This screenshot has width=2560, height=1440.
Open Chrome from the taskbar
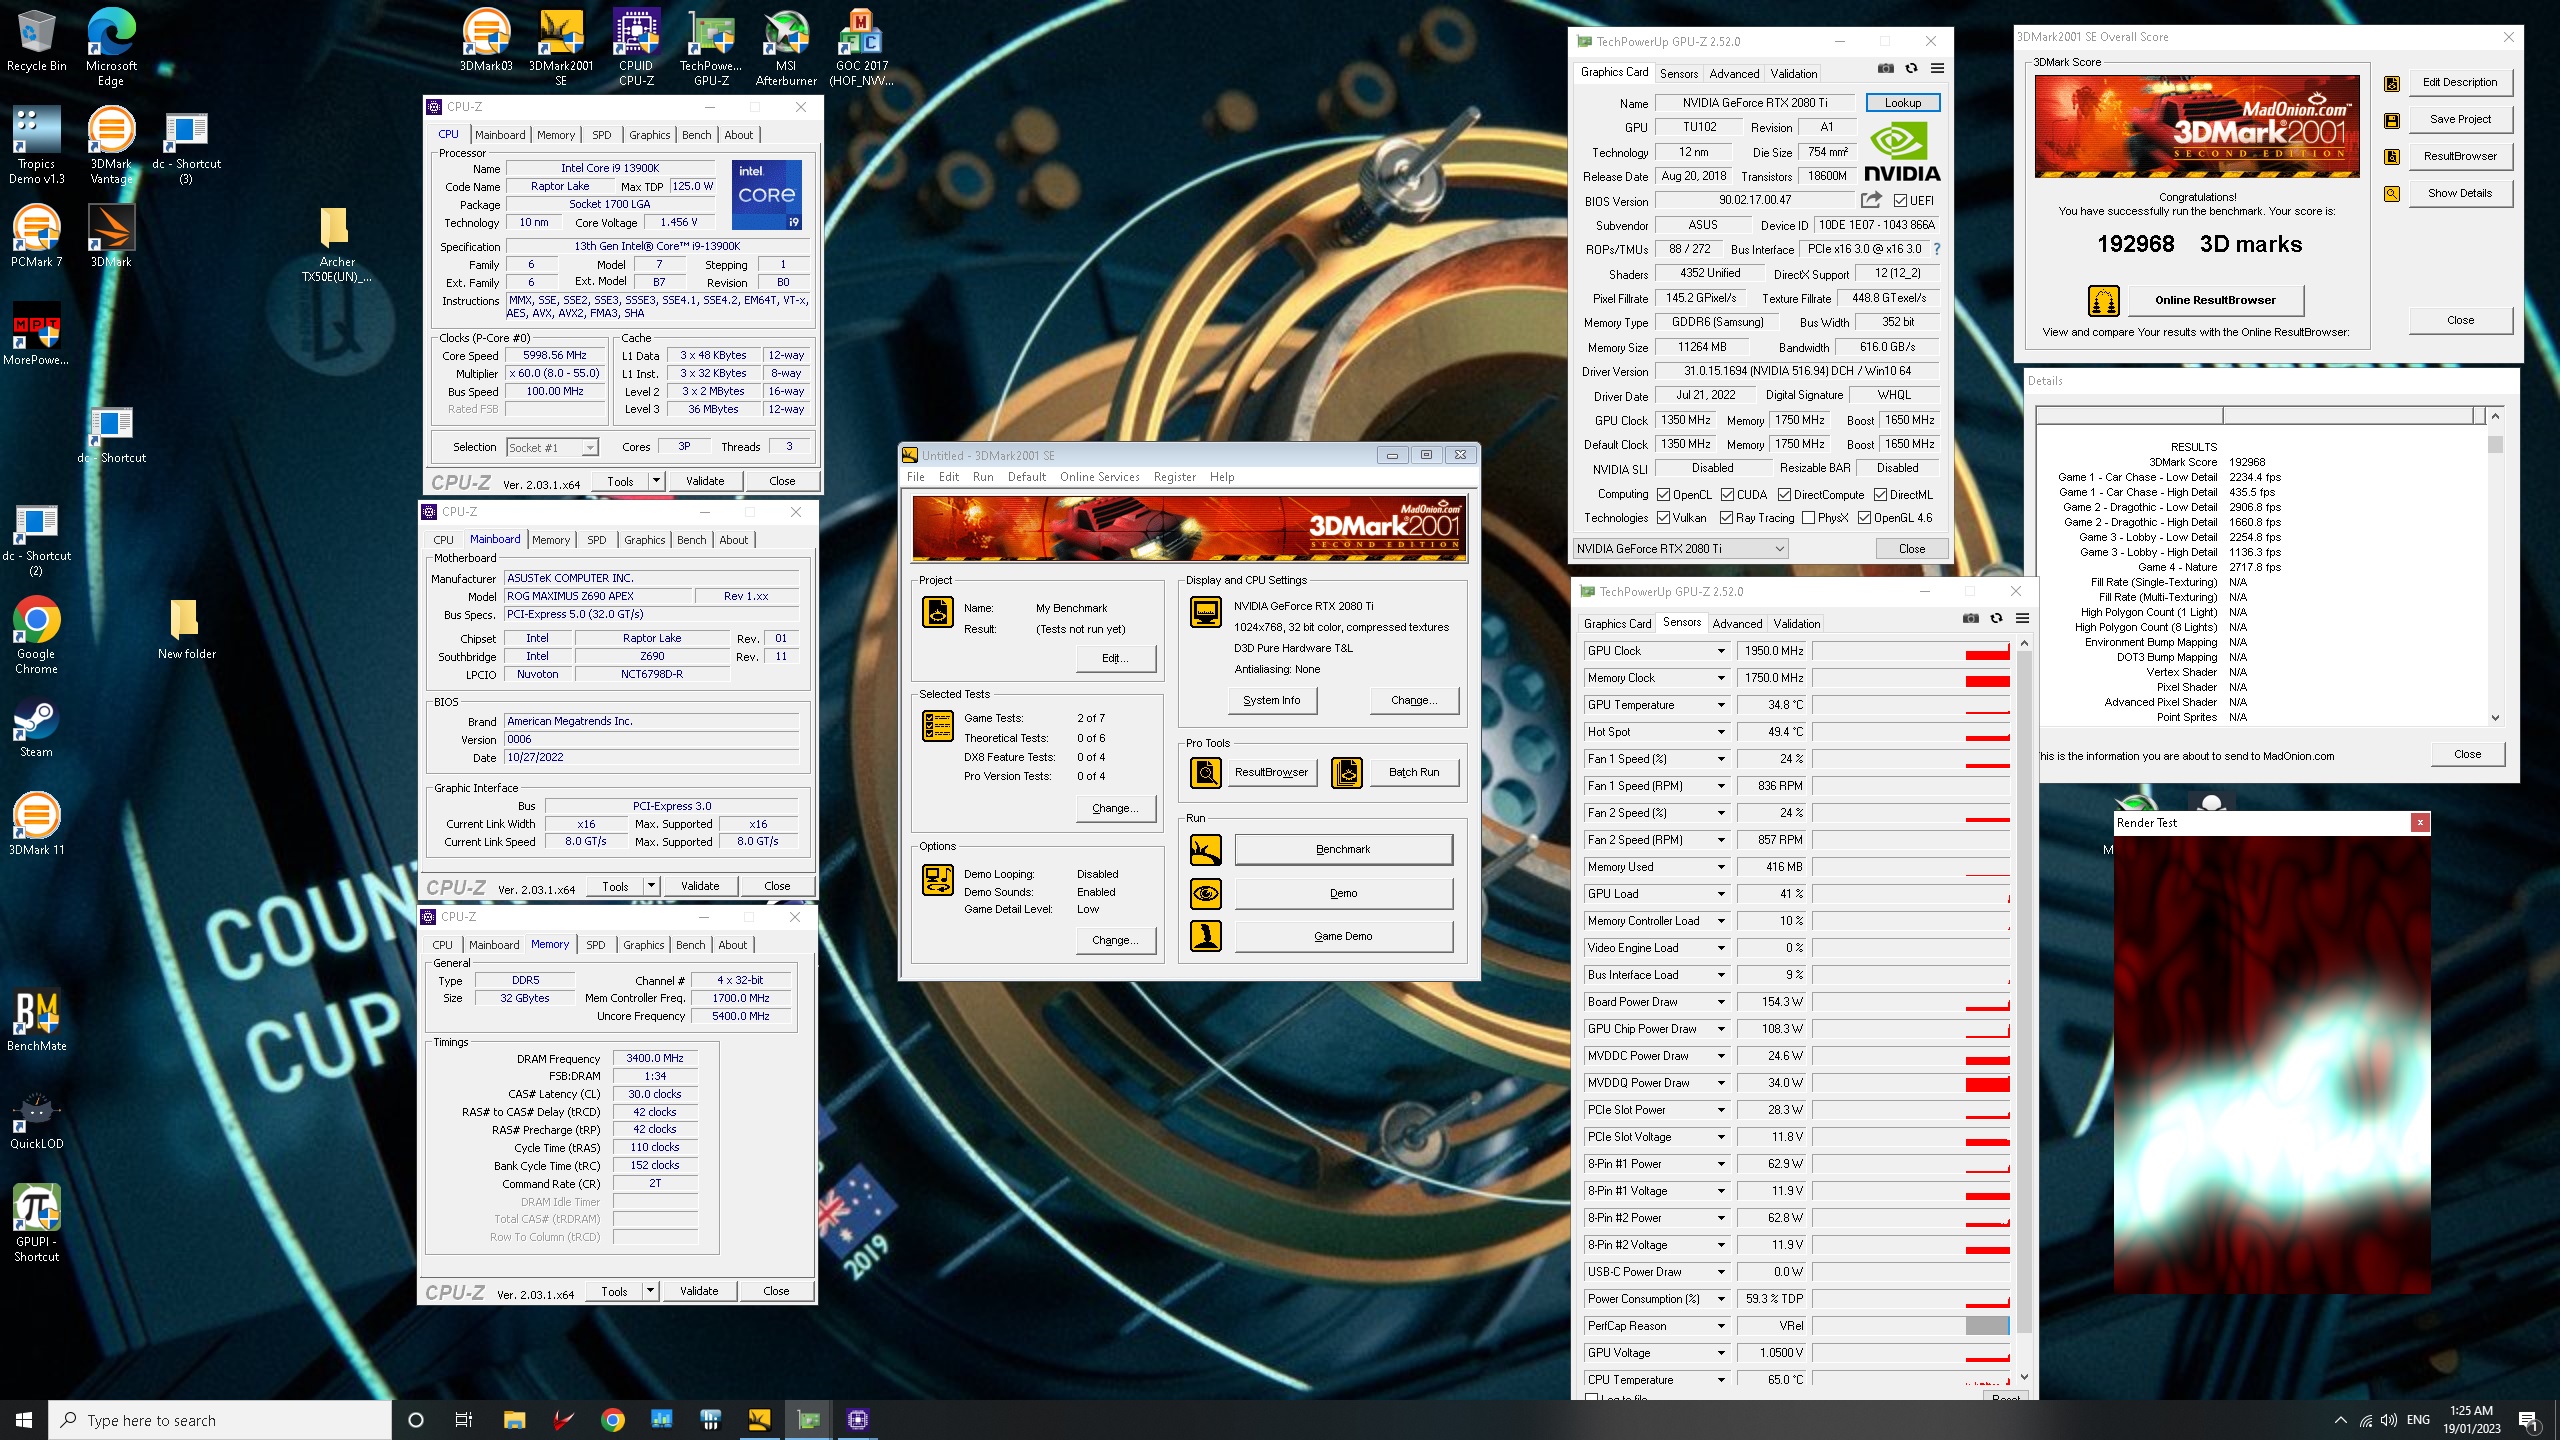pyautogui.click(x=613, y=1420)
